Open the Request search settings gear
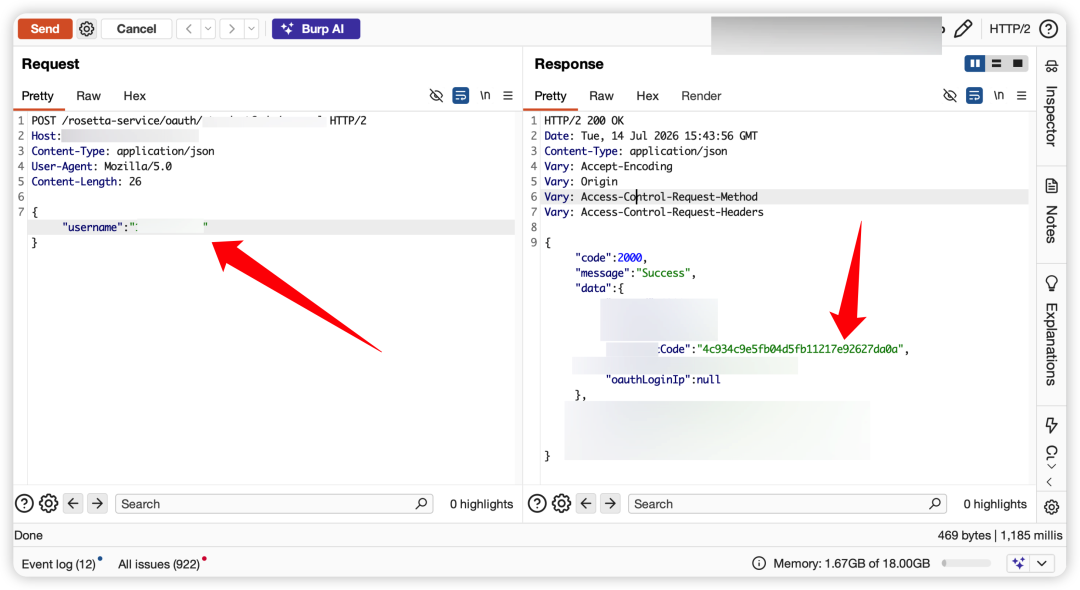Screen dimensions: 1080x590 [x=48, y=504]
